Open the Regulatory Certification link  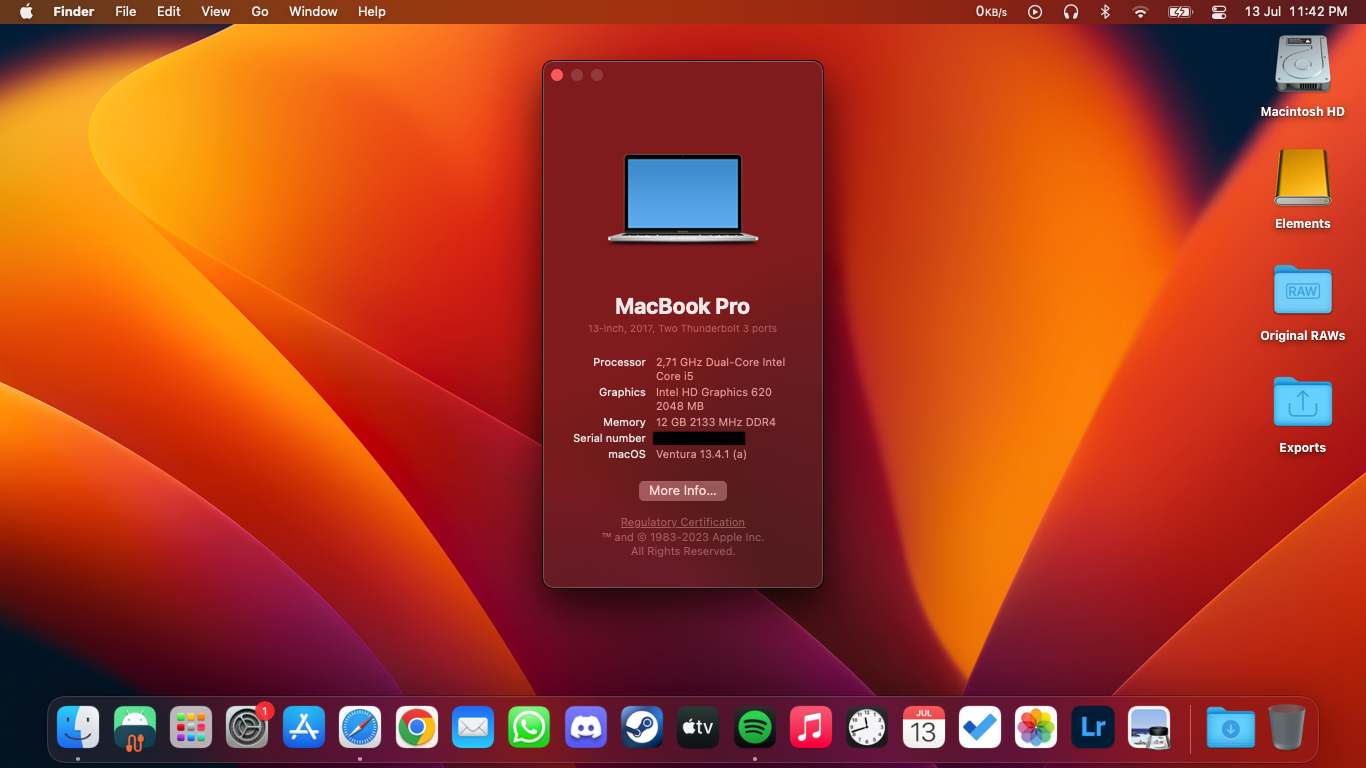pos(682,521)
